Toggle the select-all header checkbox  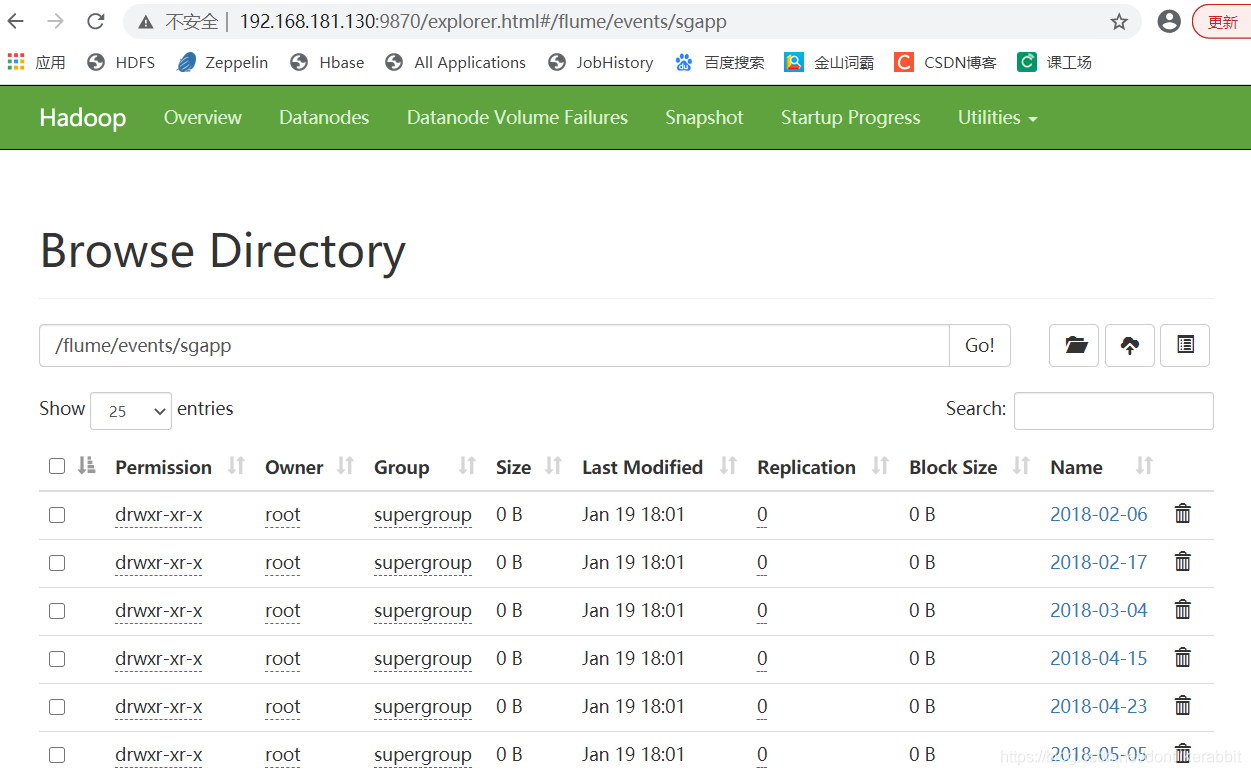[x=57, y=466]
